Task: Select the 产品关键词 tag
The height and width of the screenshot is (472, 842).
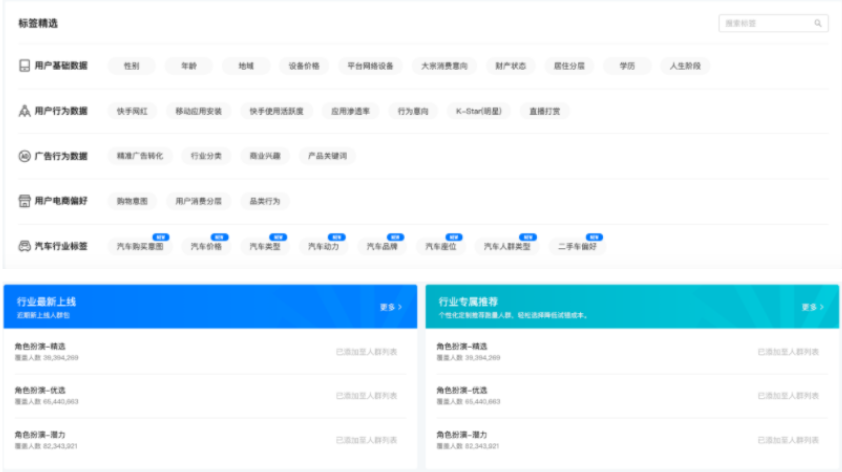Action: (327, 156)
